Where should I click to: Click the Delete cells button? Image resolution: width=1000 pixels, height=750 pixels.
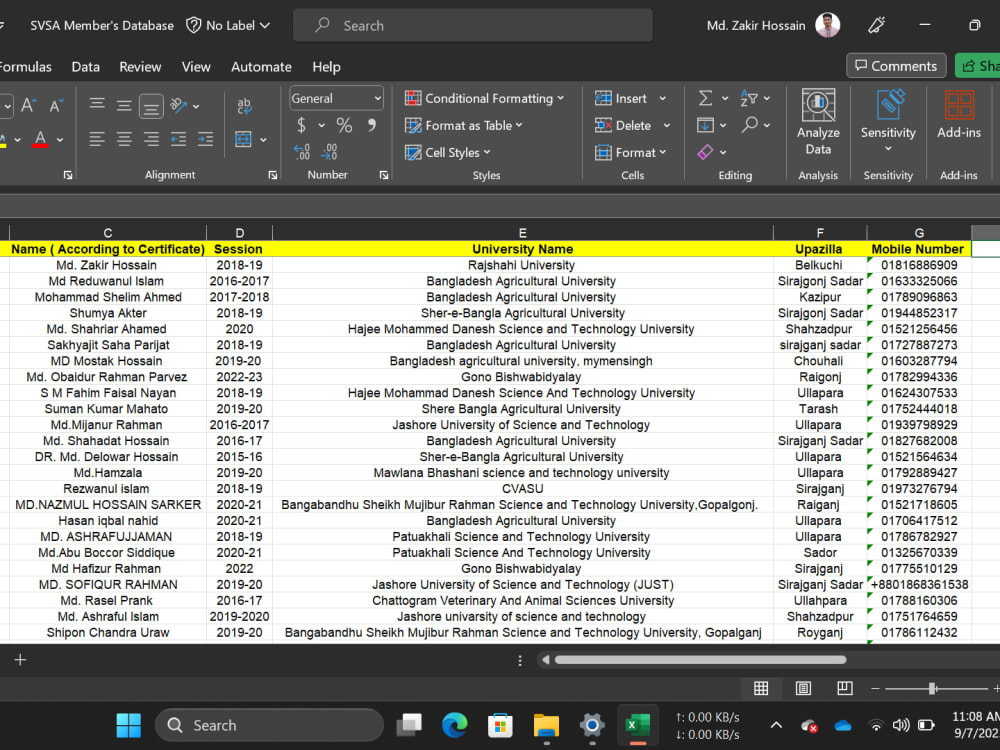click(623, 126)
